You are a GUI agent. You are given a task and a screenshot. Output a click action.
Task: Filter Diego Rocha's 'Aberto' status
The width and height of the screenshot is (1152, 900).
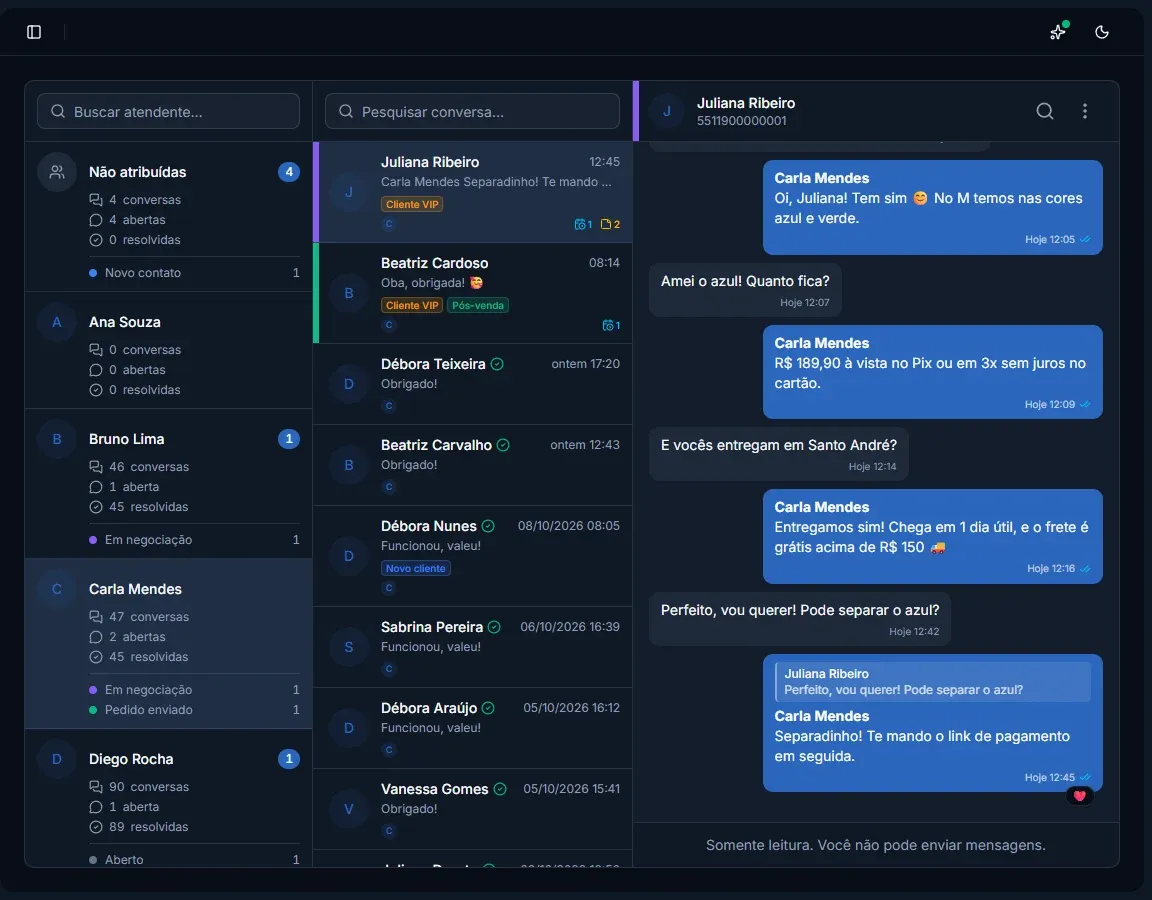194,859
